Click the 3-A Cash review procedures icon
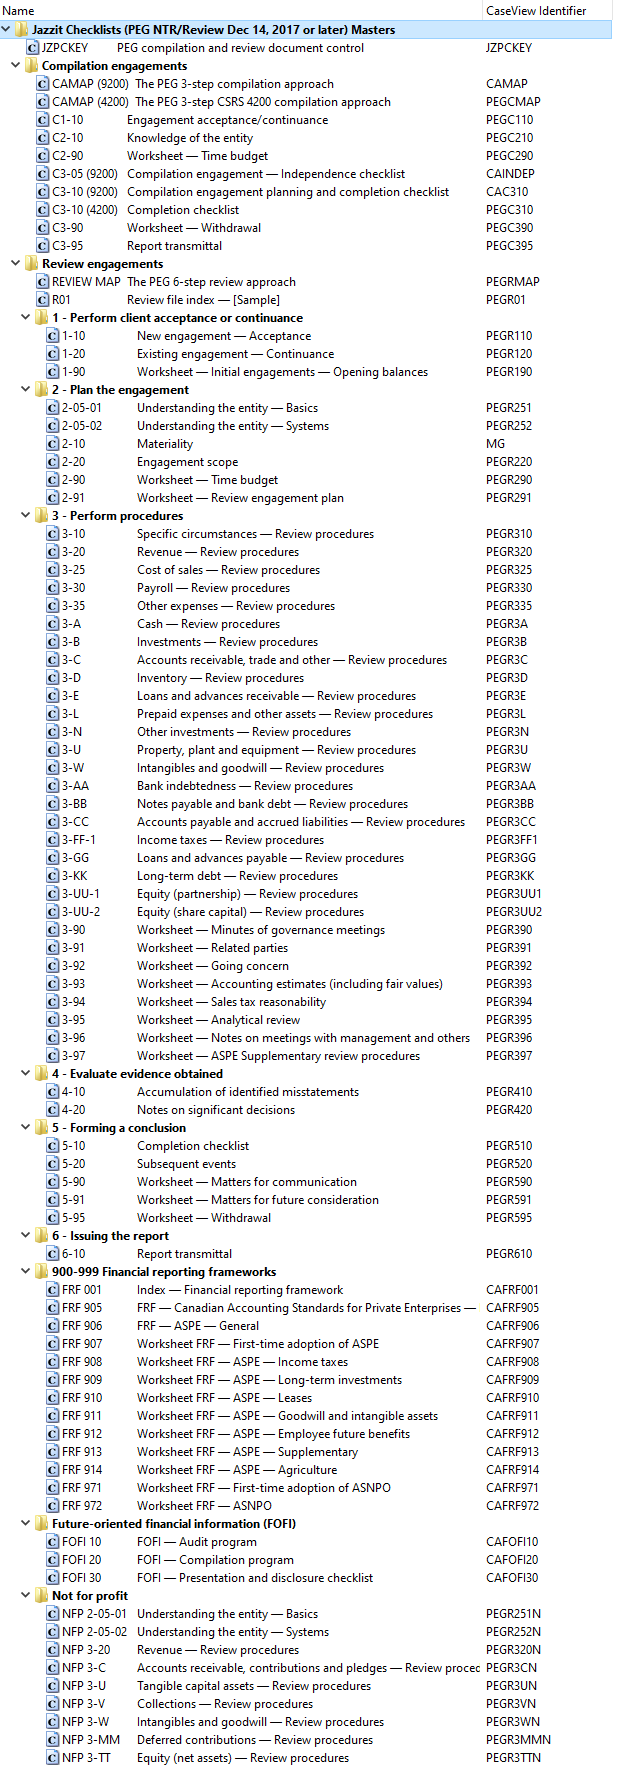 pyautogui.click(x=53, y=624)
